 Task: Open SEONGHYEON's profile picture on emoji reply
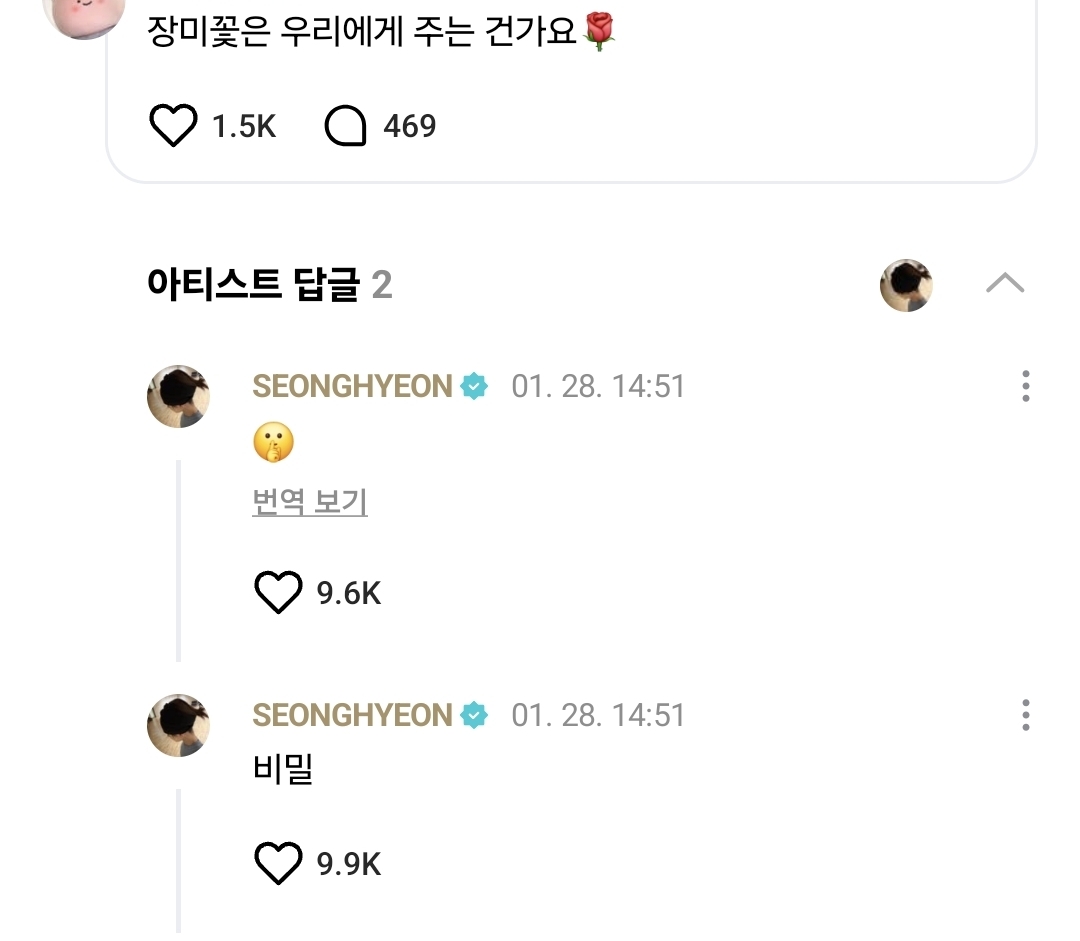[x=178, y=396]
